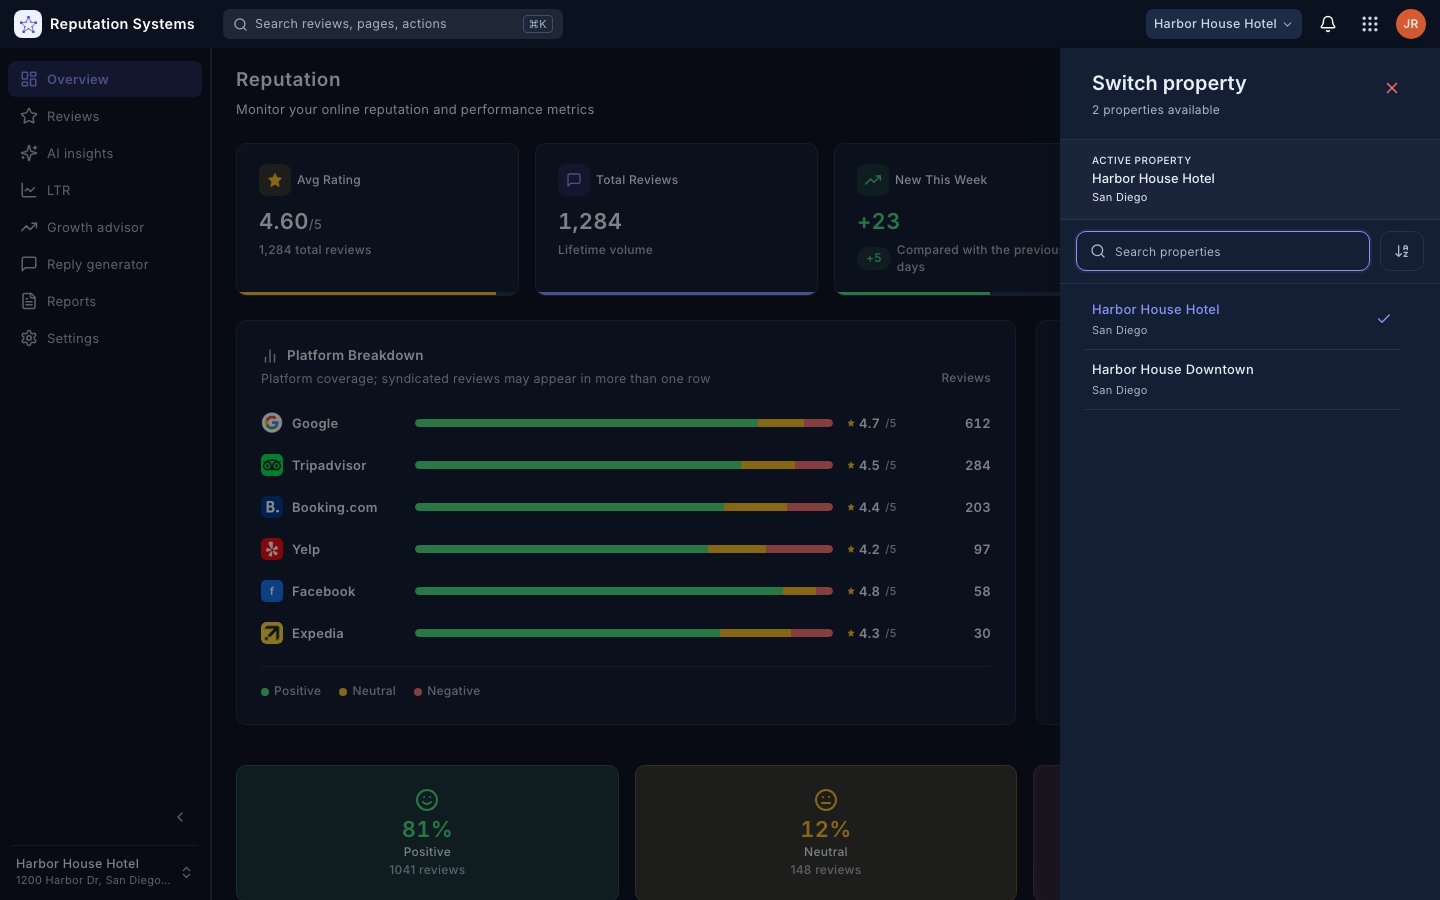
Task: Collapse the left sidebar with the chevron
Action: [180, 817]
